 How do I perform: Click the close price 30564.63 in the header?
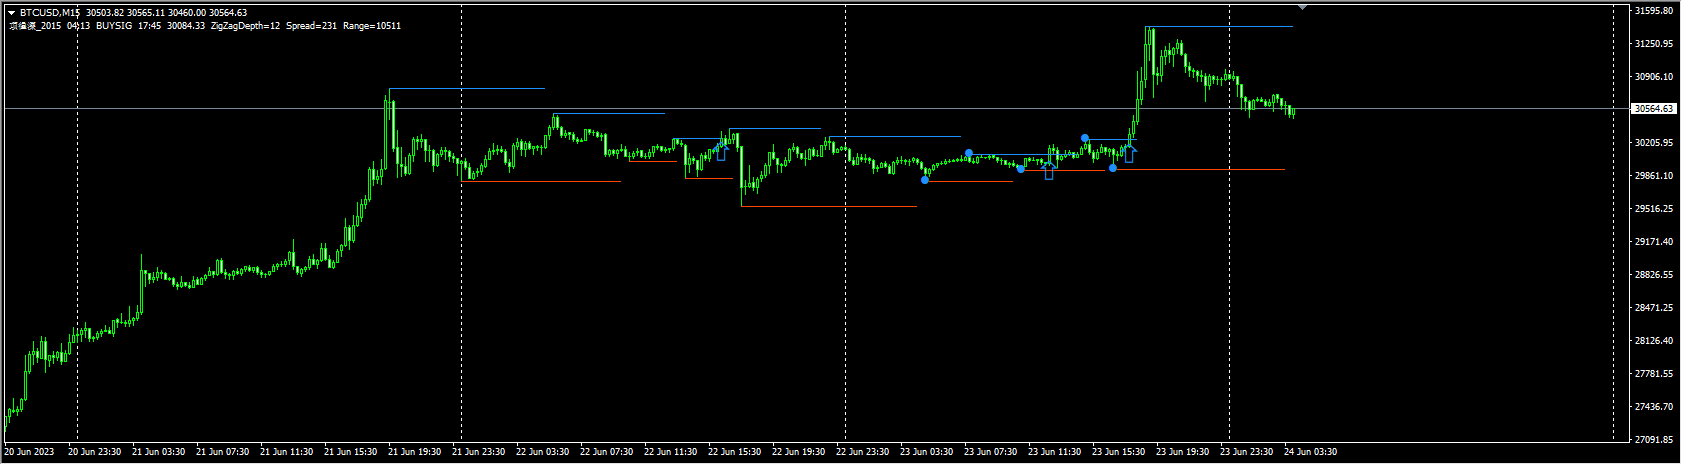pos(228,13)
